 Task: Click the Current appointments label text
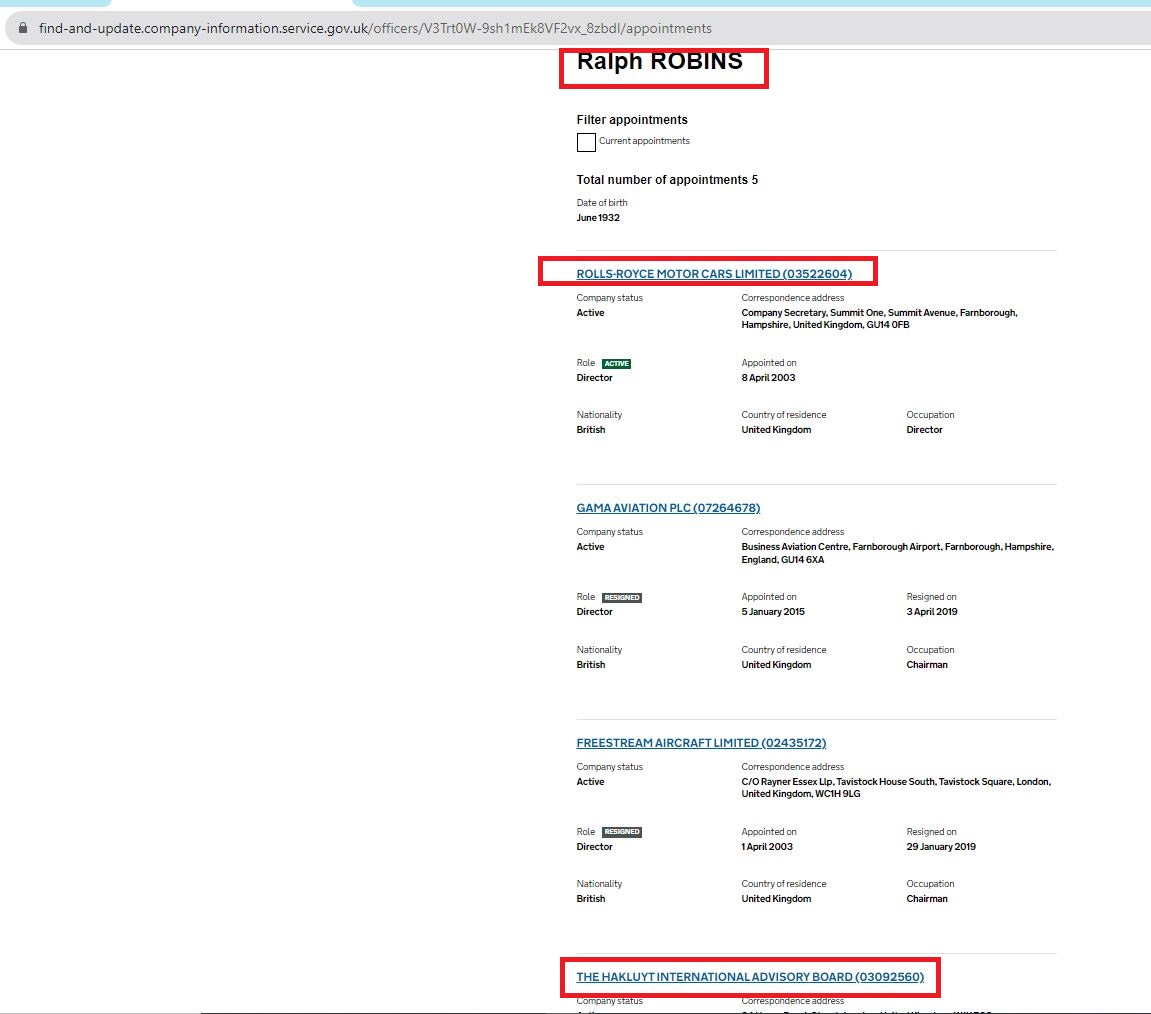point(644,141)
